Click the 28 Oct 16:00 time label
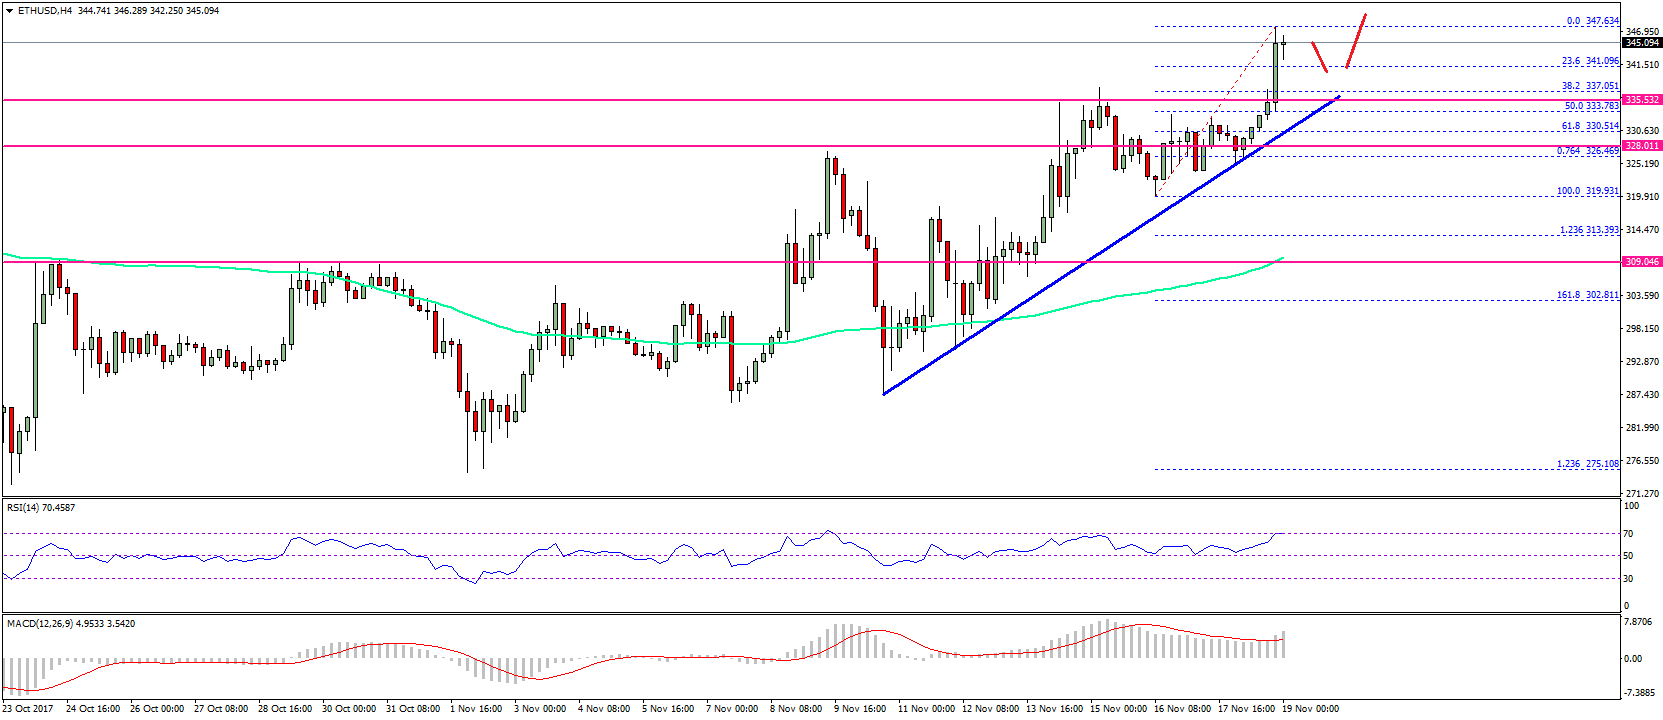The image size is (1663, 720). (x=285, y=708)
